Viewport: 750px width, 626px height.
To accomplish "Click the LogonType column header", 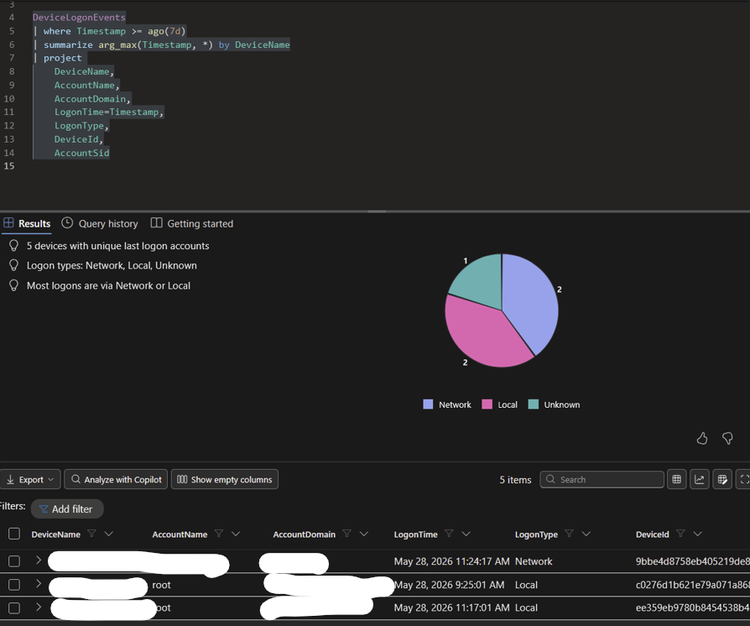I will [536, 534].
